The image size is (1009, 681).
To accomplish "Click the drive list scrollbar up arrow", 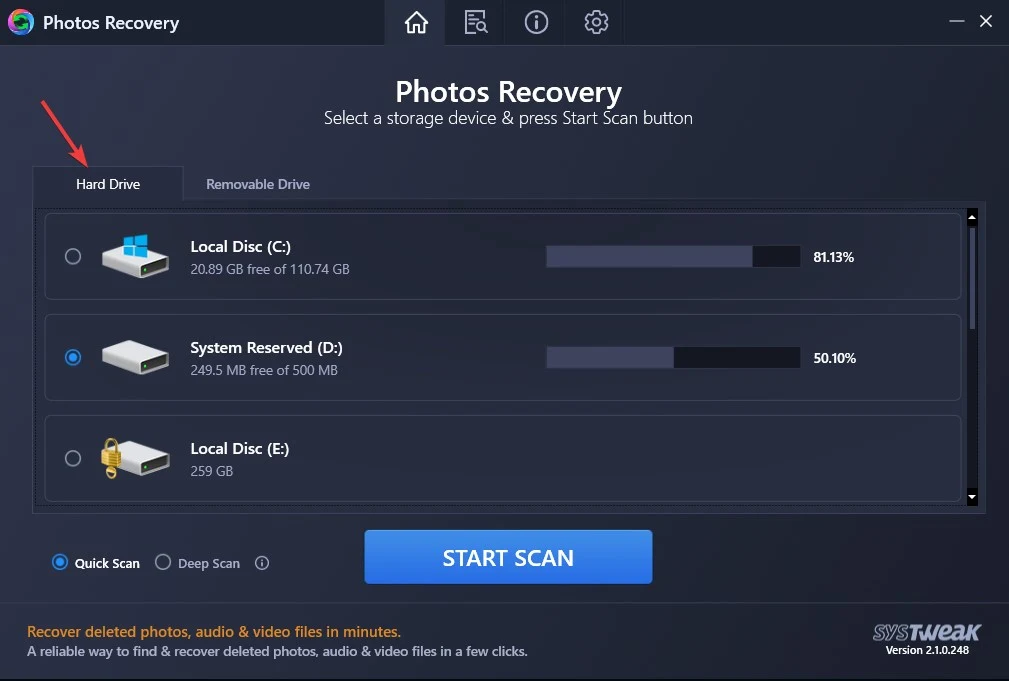I will [972, 218].
